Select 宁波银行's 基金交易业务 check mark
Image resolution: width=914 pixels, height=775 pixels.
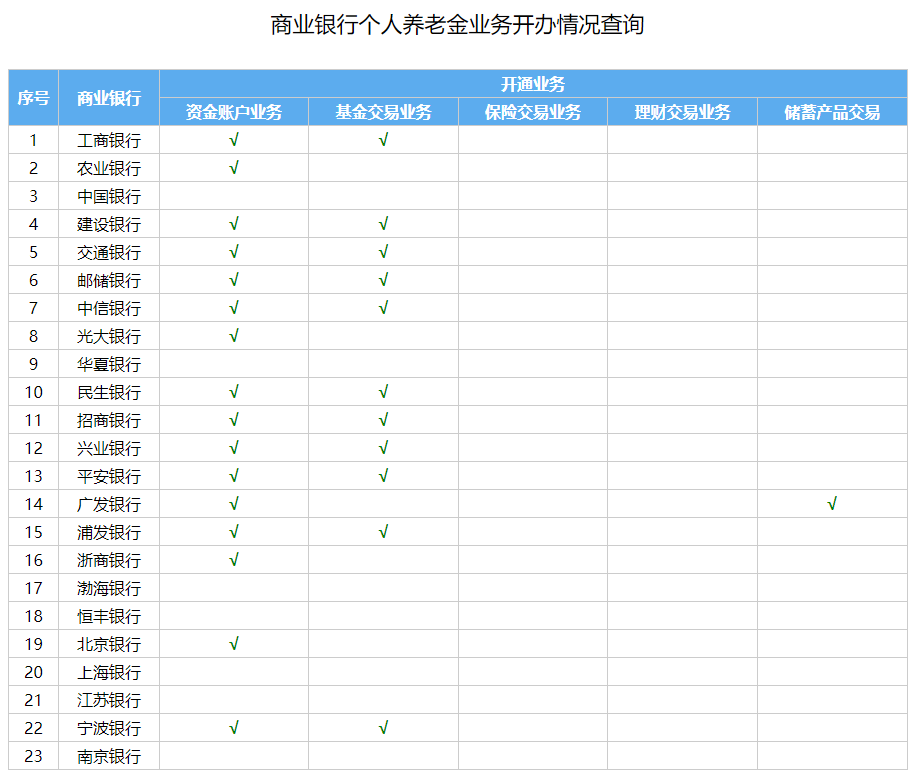(x=384, y=727)
